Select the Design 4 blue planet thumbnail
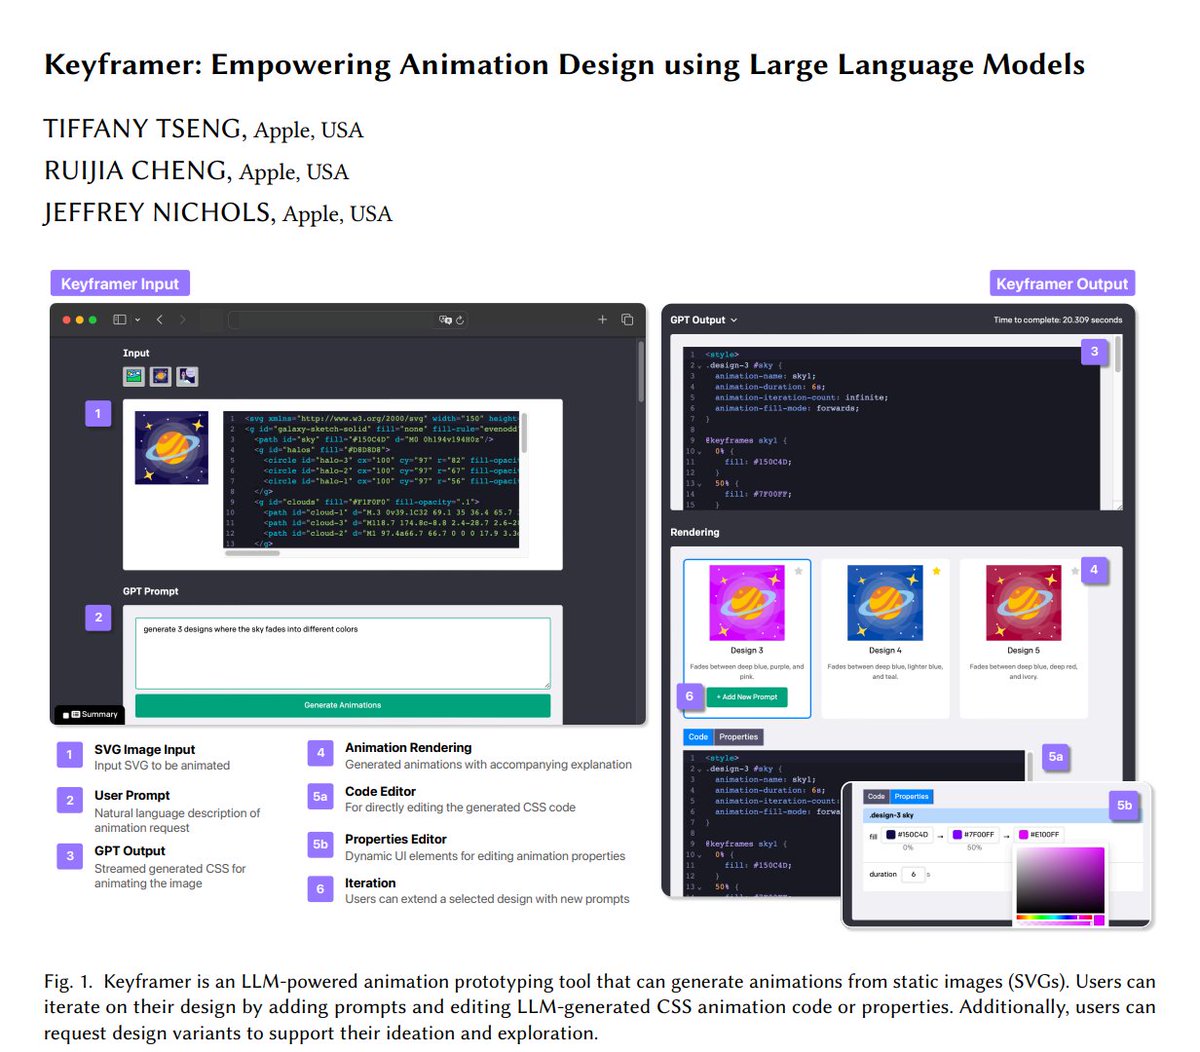 point(885,603)
